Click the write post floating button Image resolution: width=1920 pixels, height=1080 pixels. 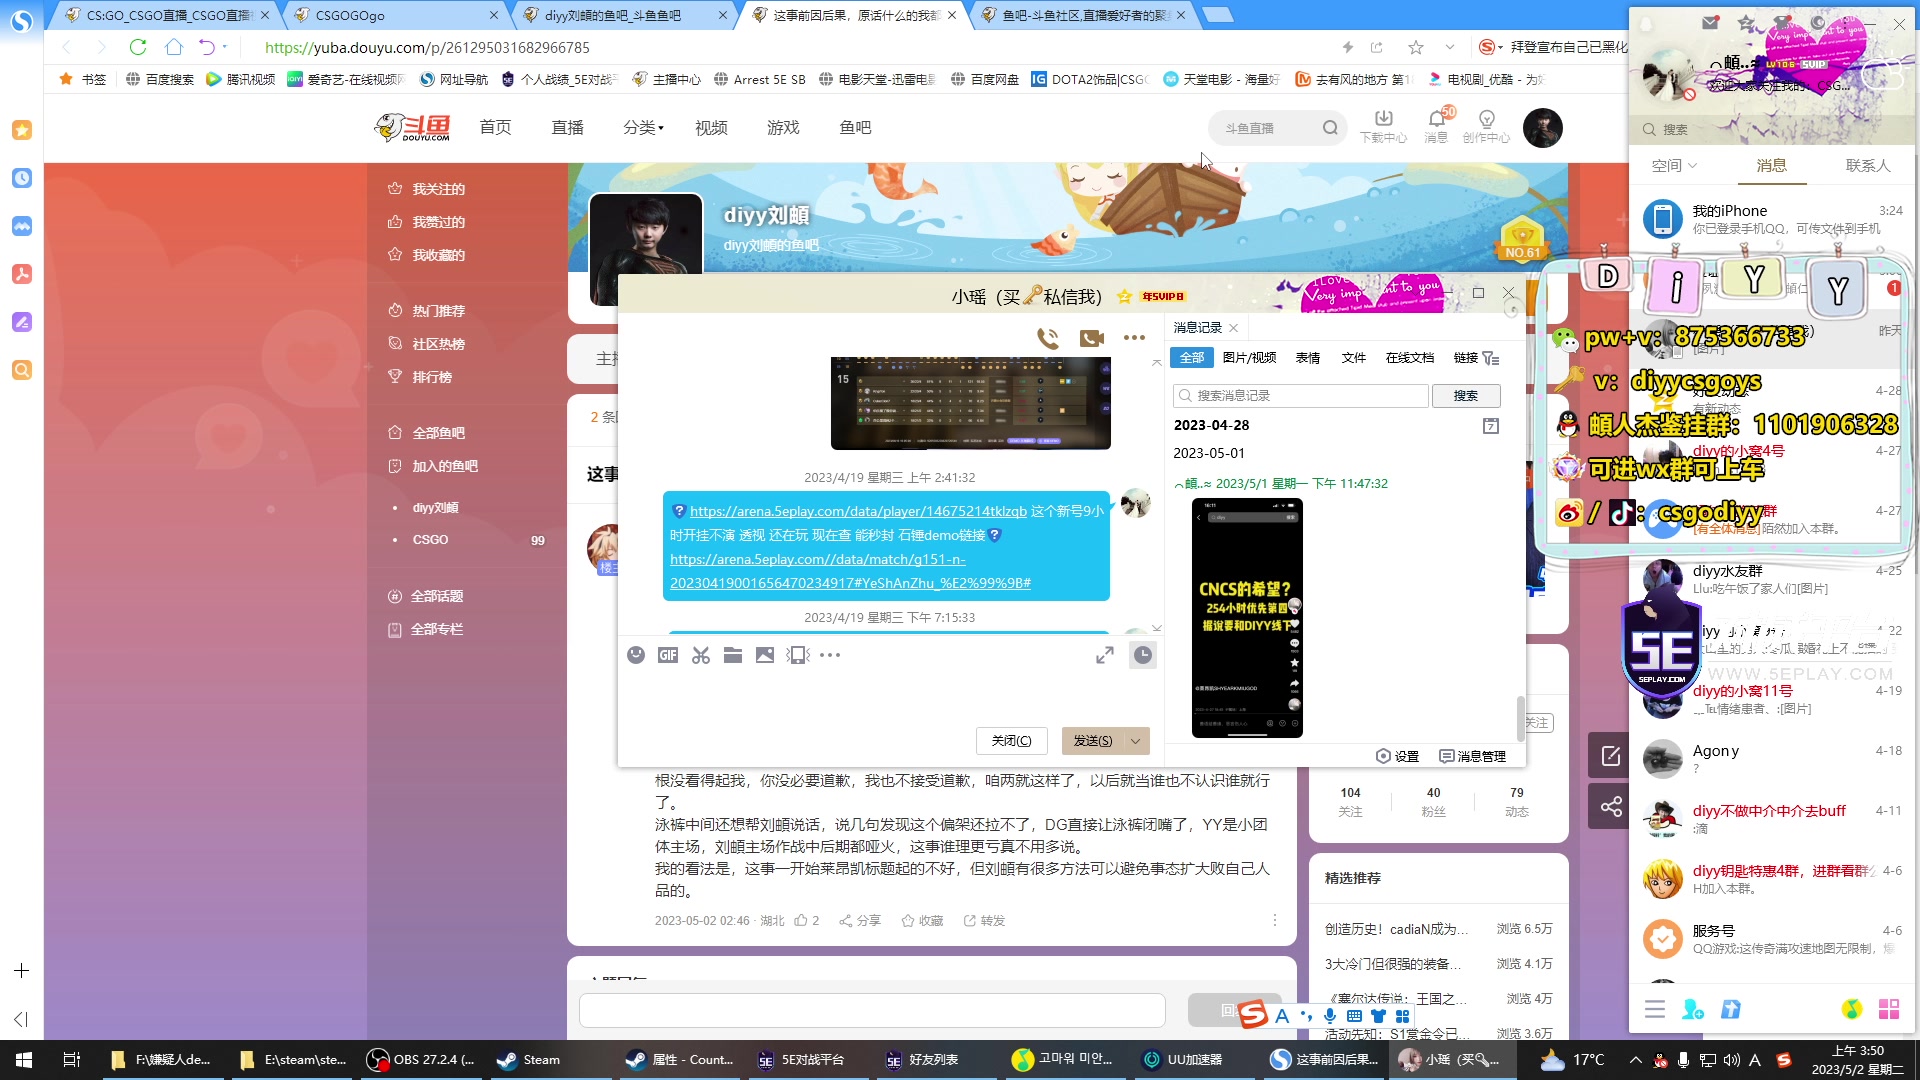pyautogui.click(x=1610, y=756)
